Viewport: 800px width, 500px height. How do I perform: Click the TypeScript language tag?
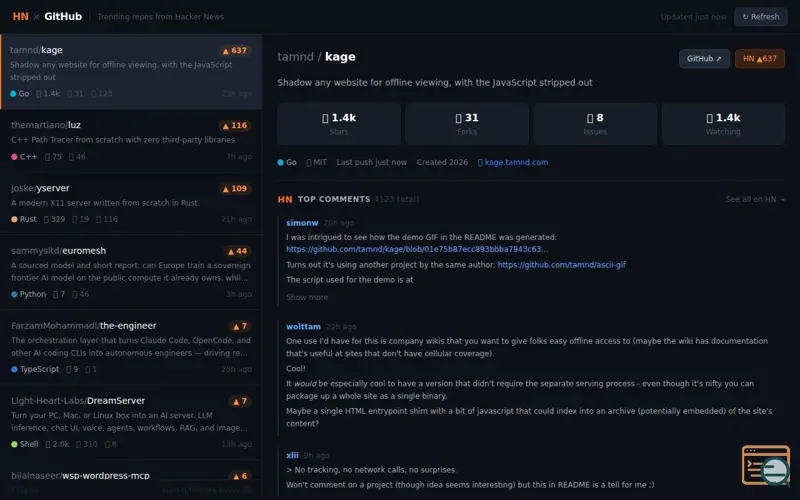[x=35, y=369]
